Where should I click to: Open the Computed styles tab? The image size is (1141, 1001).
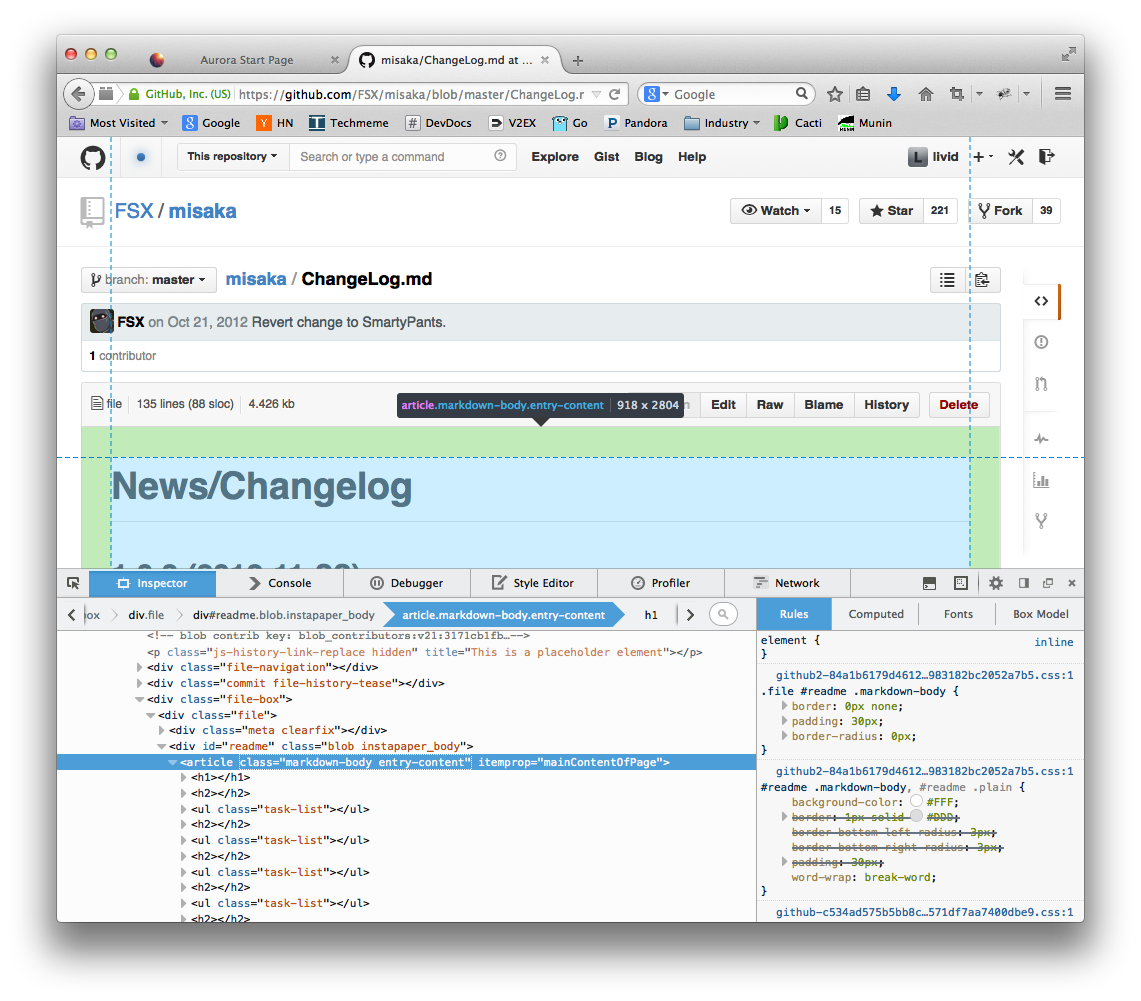pyautogui.click(x=876, y=614)
